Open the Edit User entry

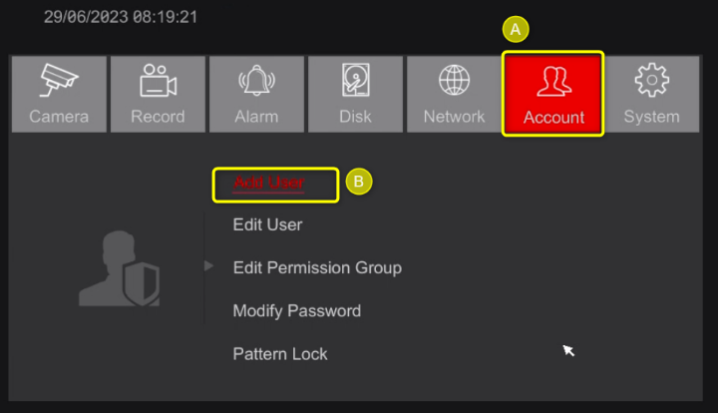click(x=267, y=225)
